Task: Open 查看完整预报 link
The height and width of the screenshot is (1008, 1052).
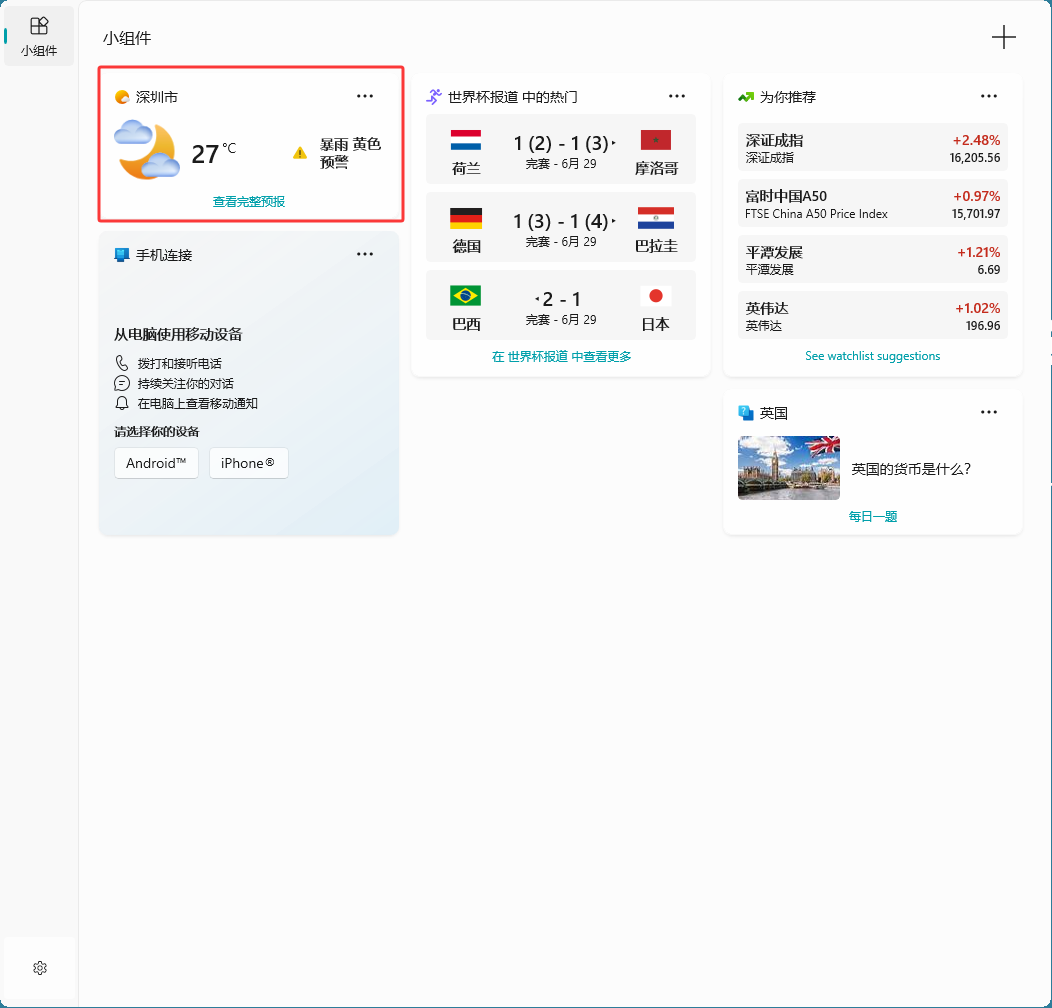Action: click(249, 201)
